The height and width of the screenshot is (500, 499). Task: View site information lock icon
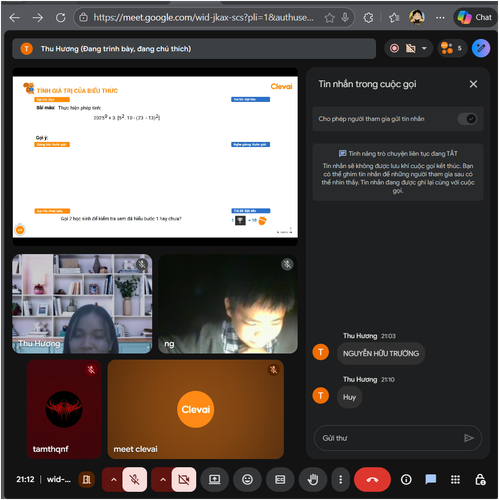(x=84, y=17)
